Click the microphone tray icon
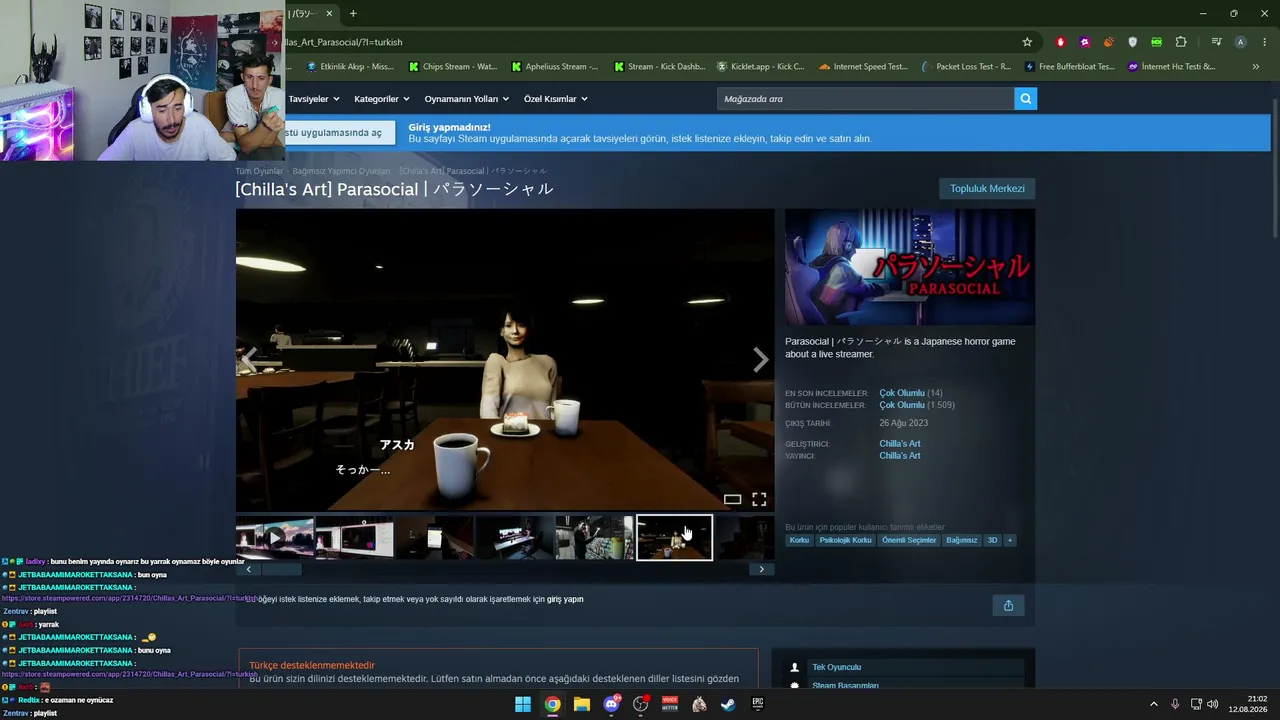1280x720 pixels. click(1175, 704)
